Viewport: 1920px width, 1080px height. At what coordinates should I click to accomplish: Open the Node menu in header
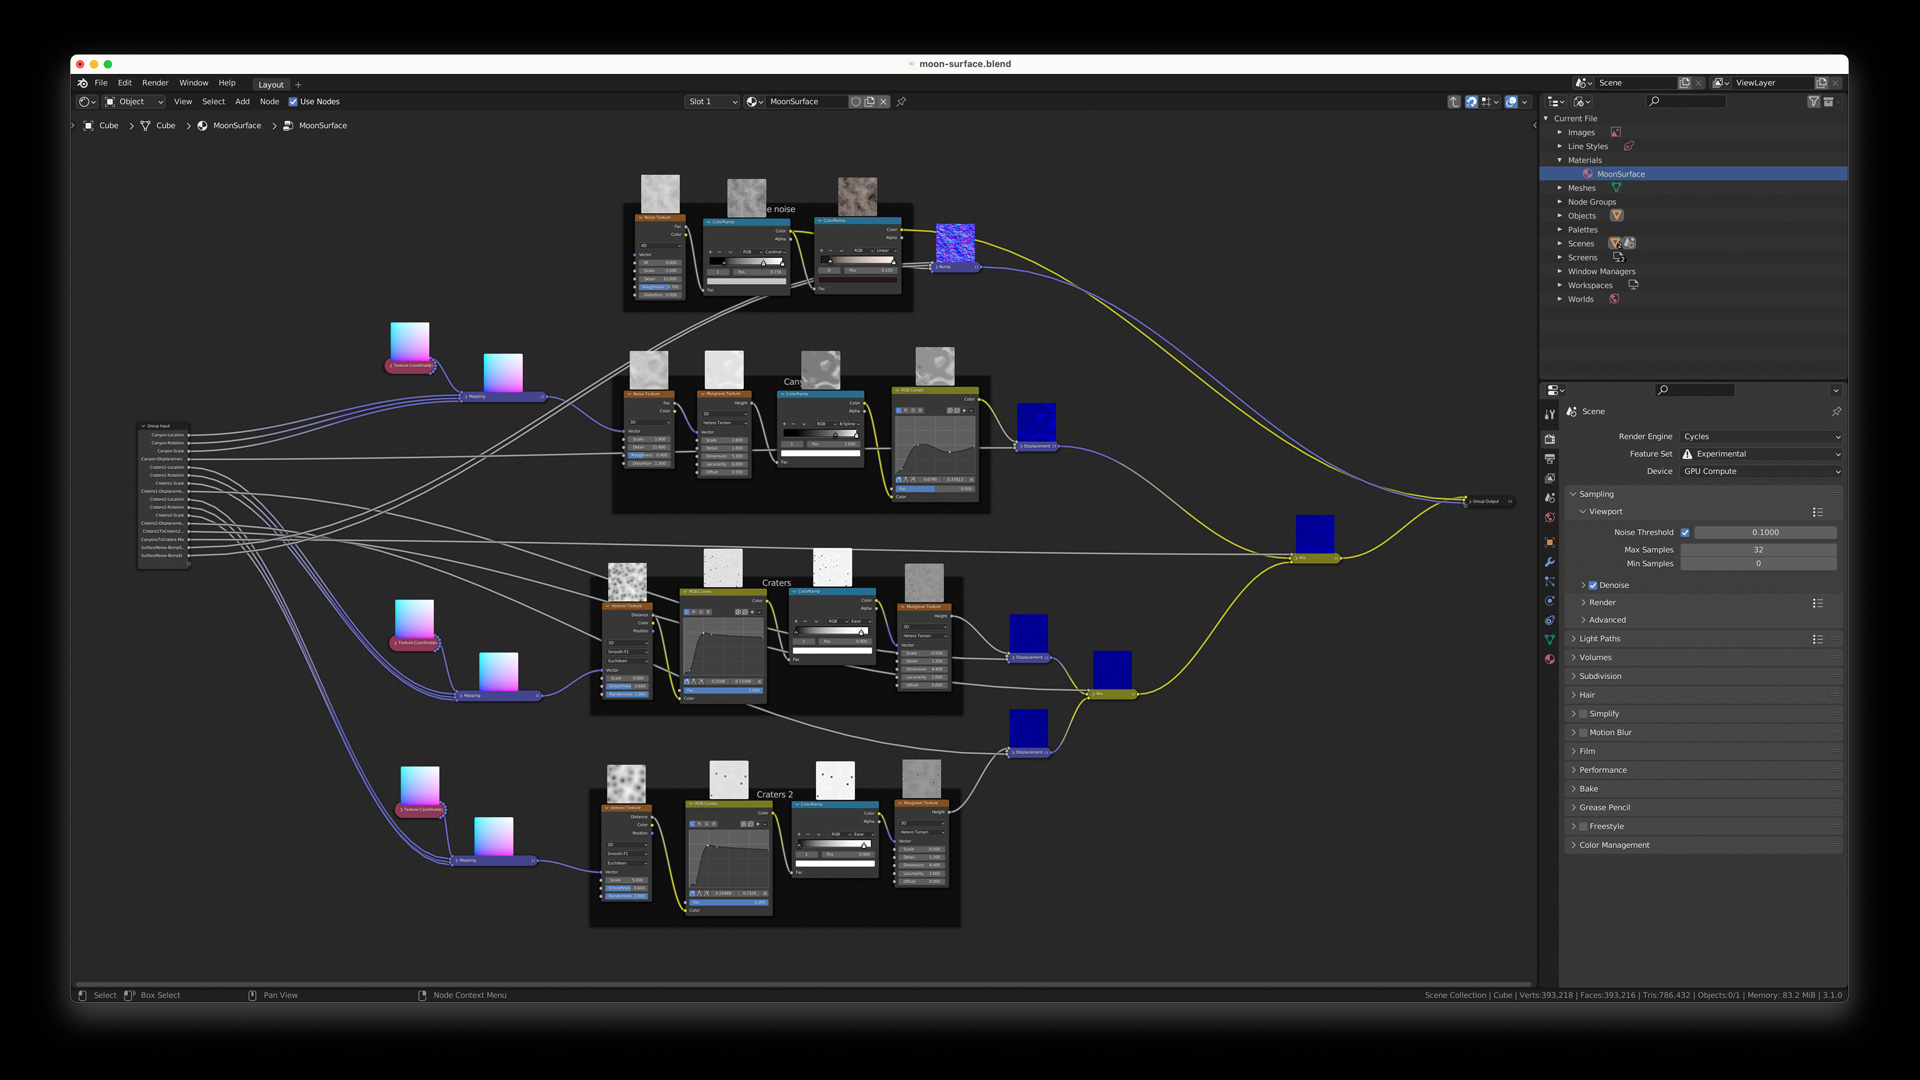coord(269,102)
